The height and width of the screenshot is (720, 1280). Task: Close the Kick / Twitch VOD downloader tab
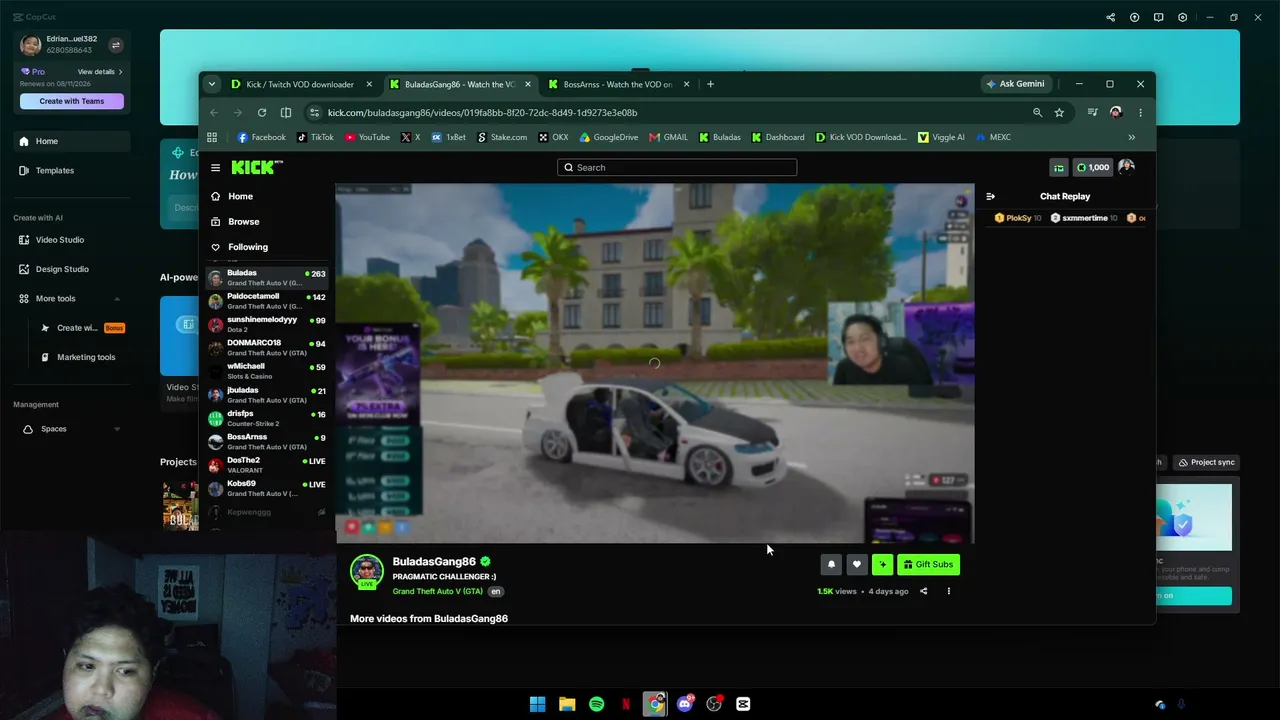click(369, 84)
